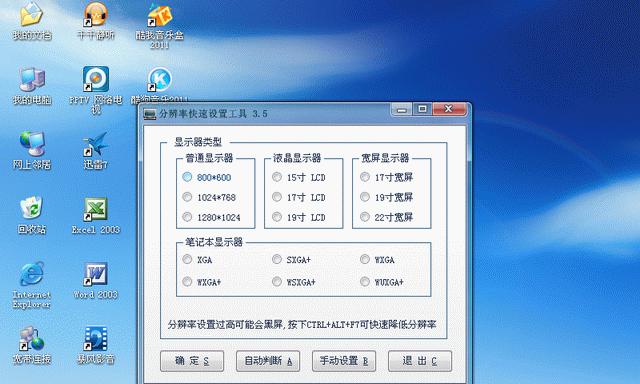Click the 退出 C exit button

tap(420, 361)
